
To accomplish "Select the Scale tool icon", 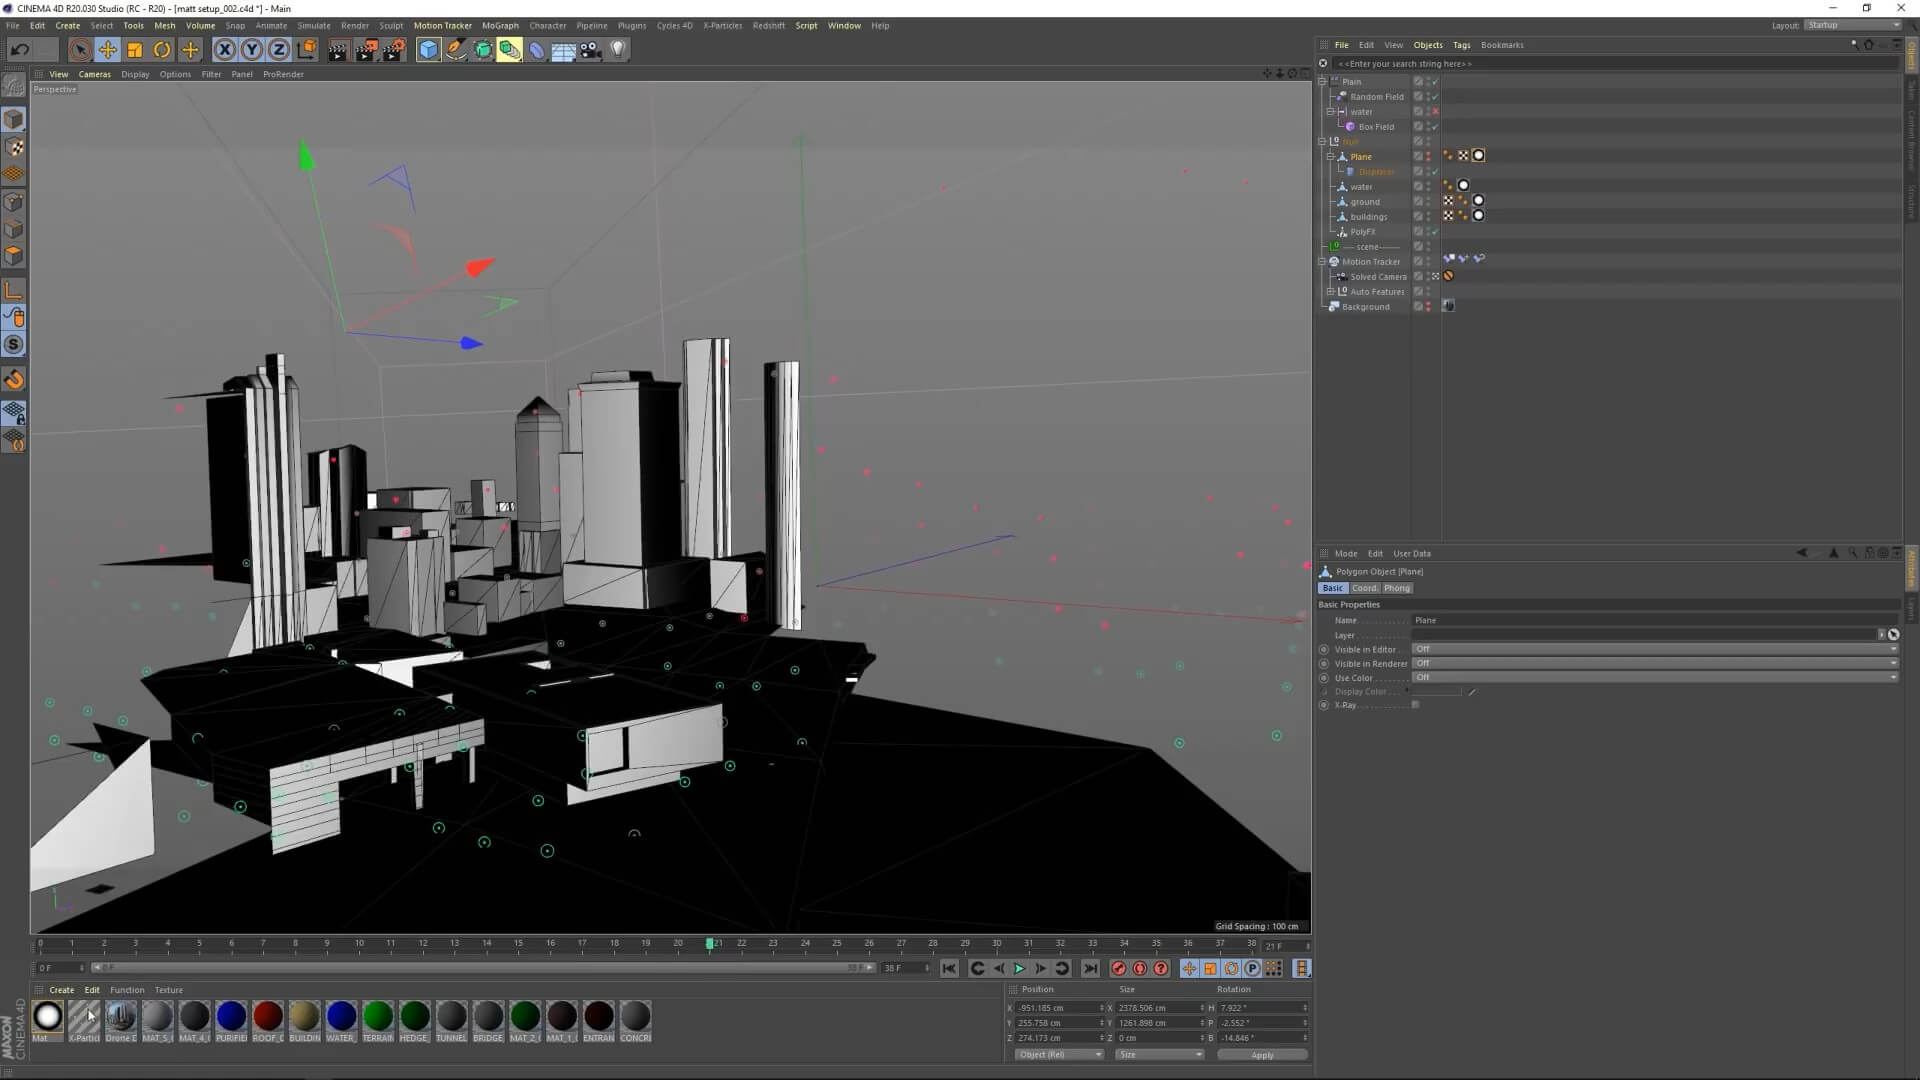I will click(x=134, y=49).
